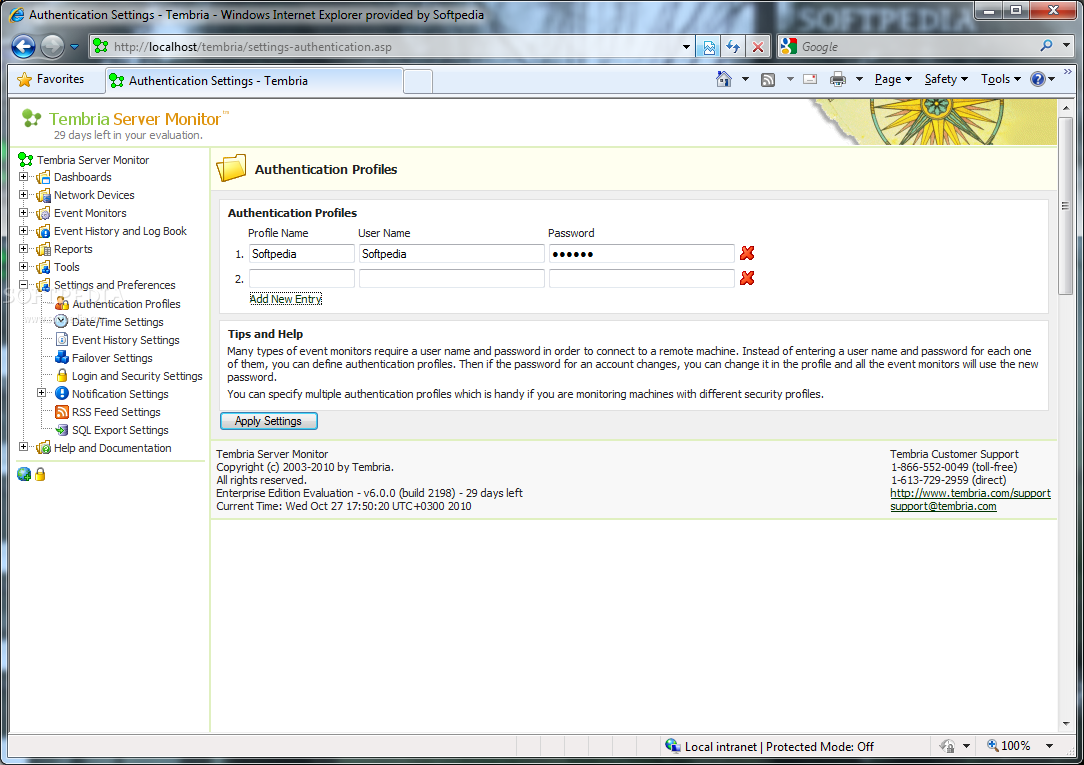Click the first Password field

click(642, 254)
